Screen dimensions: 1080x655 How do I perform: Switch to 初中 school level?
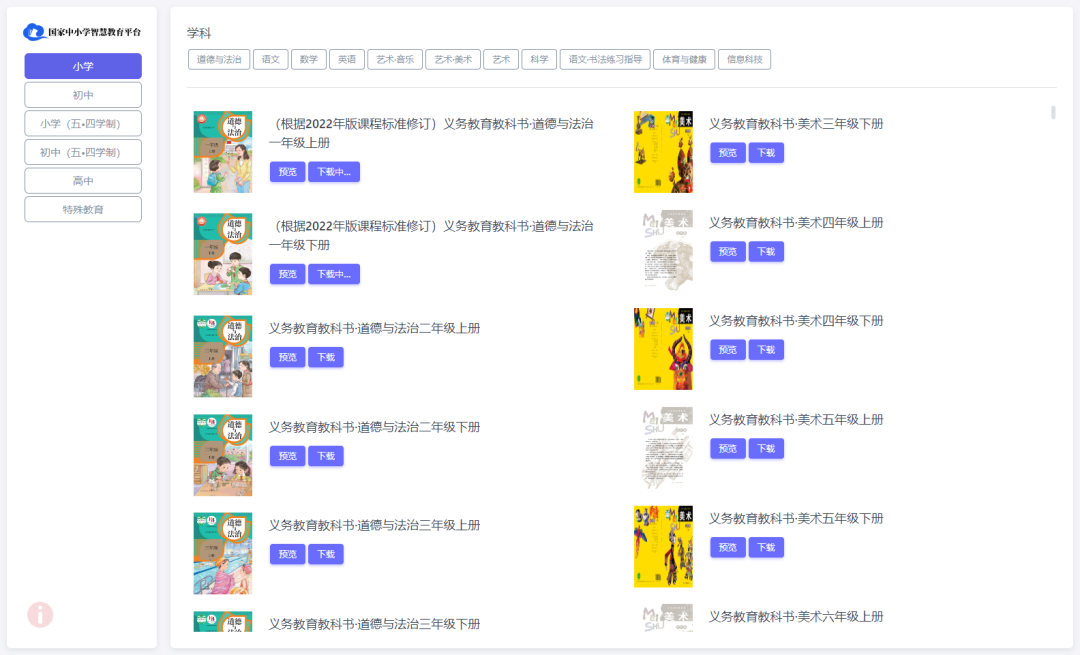83,95
